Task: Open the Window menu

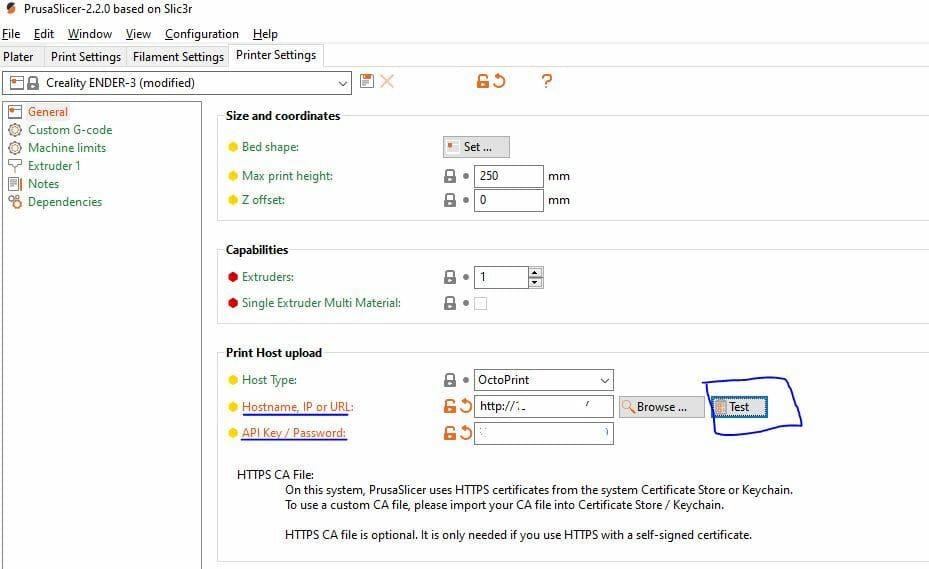Action: pyautogui.click(x=89, y=34)
